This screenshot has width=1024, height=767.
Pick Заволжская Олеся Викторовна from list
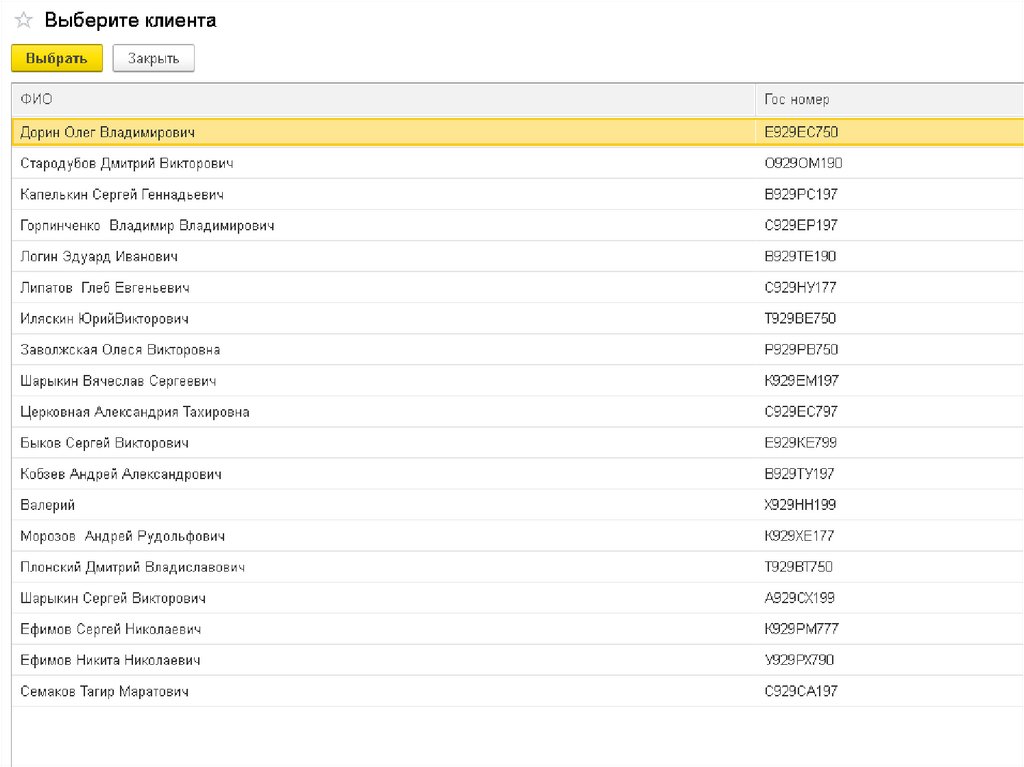(x=120, y=350)
